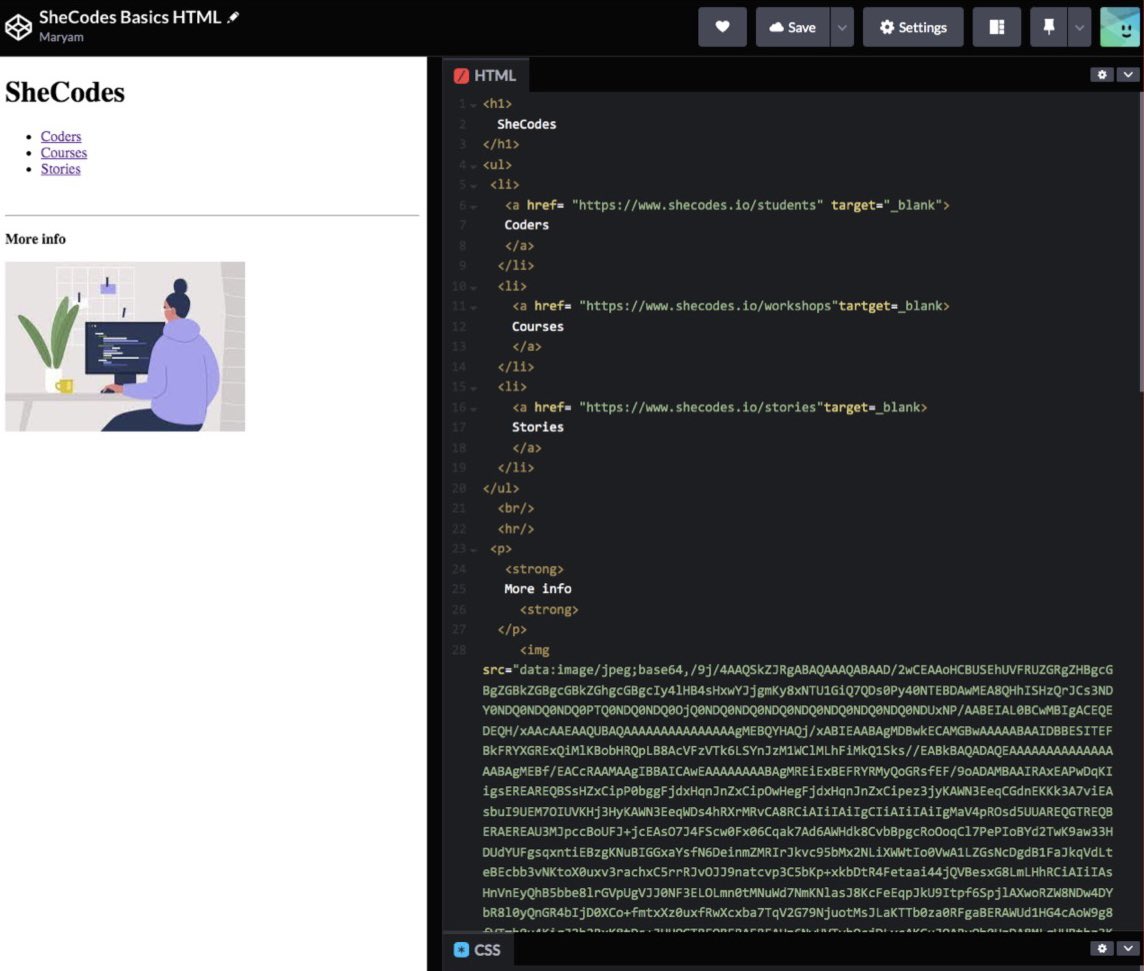Open the pinned items dropdown arrow
Screen dimensions: 1144x971
pos(1079,27)
